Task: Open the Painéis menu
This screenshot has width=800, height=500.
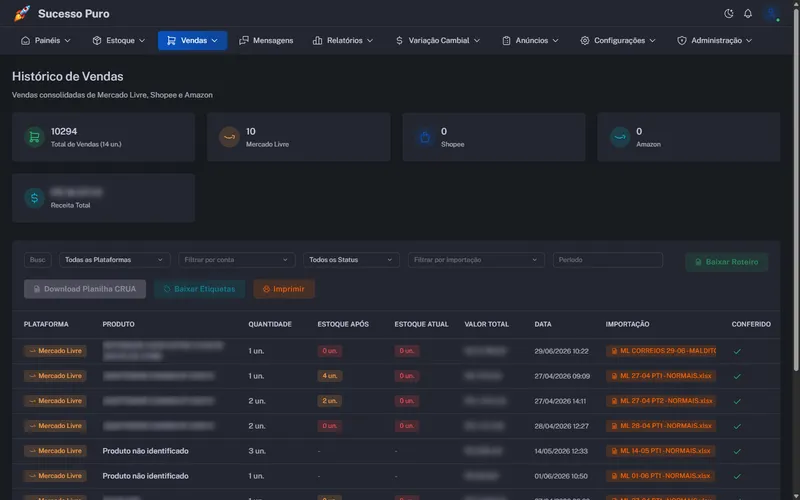Action: pos(45,40)
